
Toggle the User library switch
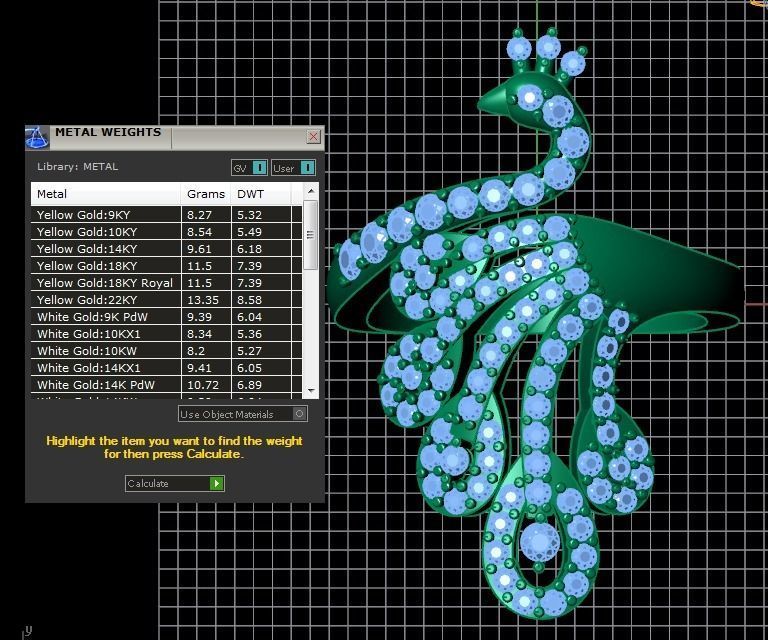click(x=293, y=168)
